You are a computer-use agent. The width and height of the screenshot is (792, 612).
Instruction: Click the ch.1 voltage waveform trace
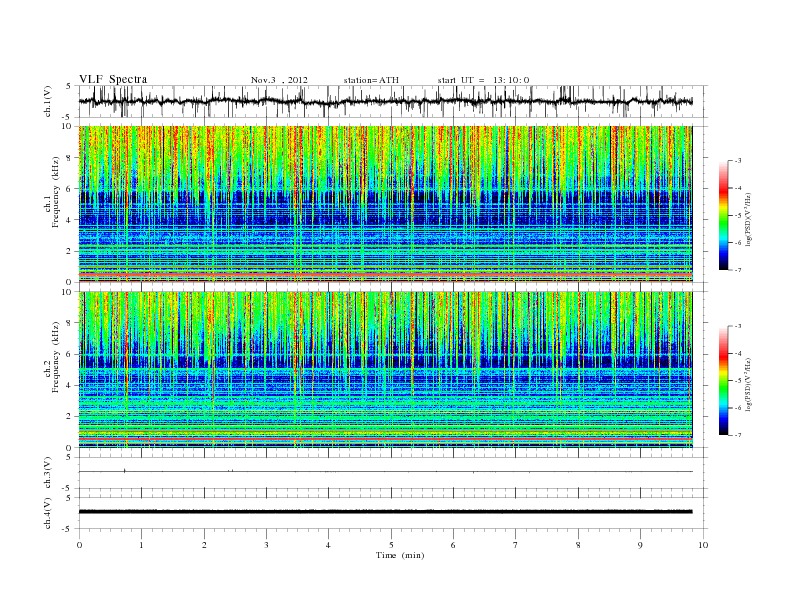[385, 101]
